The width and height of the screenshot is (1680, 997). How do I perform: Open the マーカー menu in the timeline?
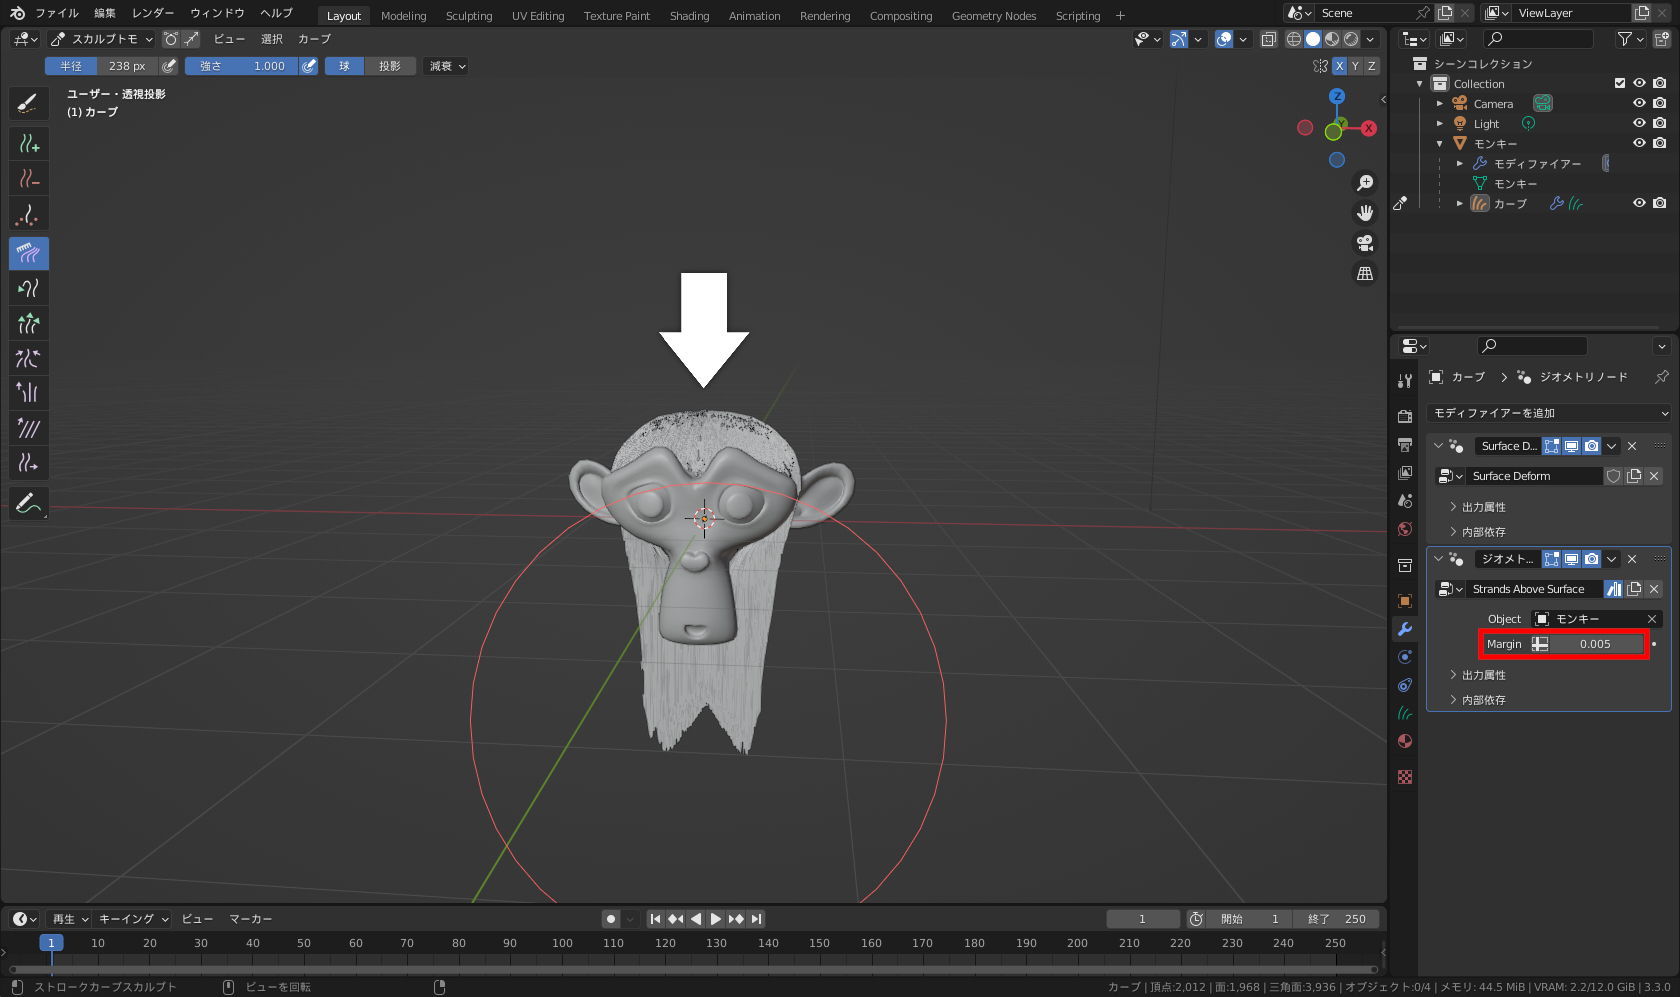pos(251,919)
